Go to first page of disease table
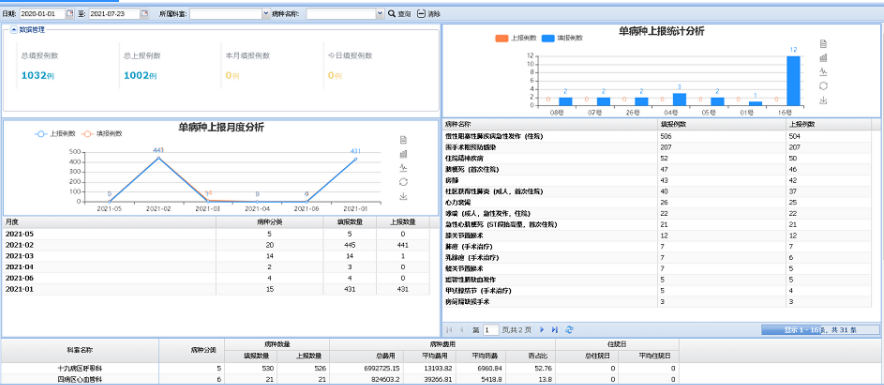The height and width of the screenshot is (385, 884). [449, 330]
